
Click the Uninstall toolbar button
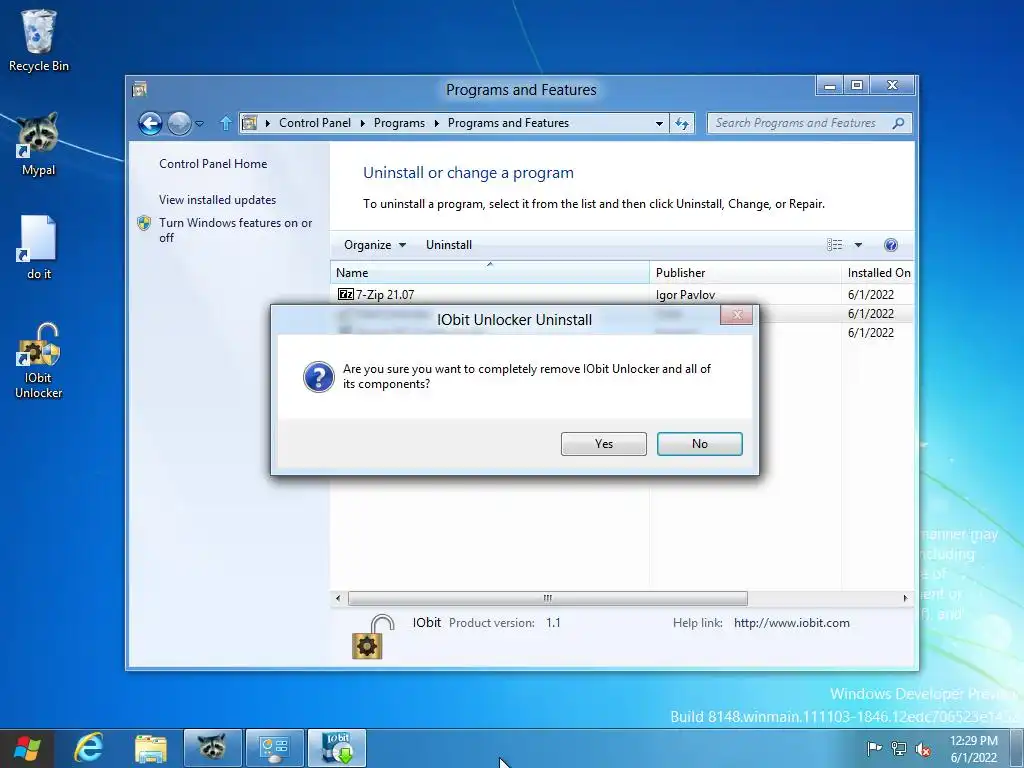449,245
